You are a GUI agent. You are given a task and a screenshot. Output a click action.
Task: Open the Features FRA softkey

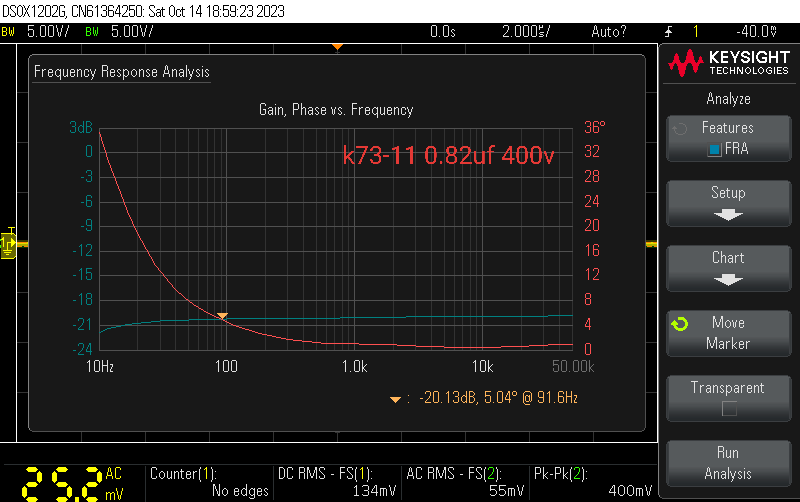tap(729, 138)
